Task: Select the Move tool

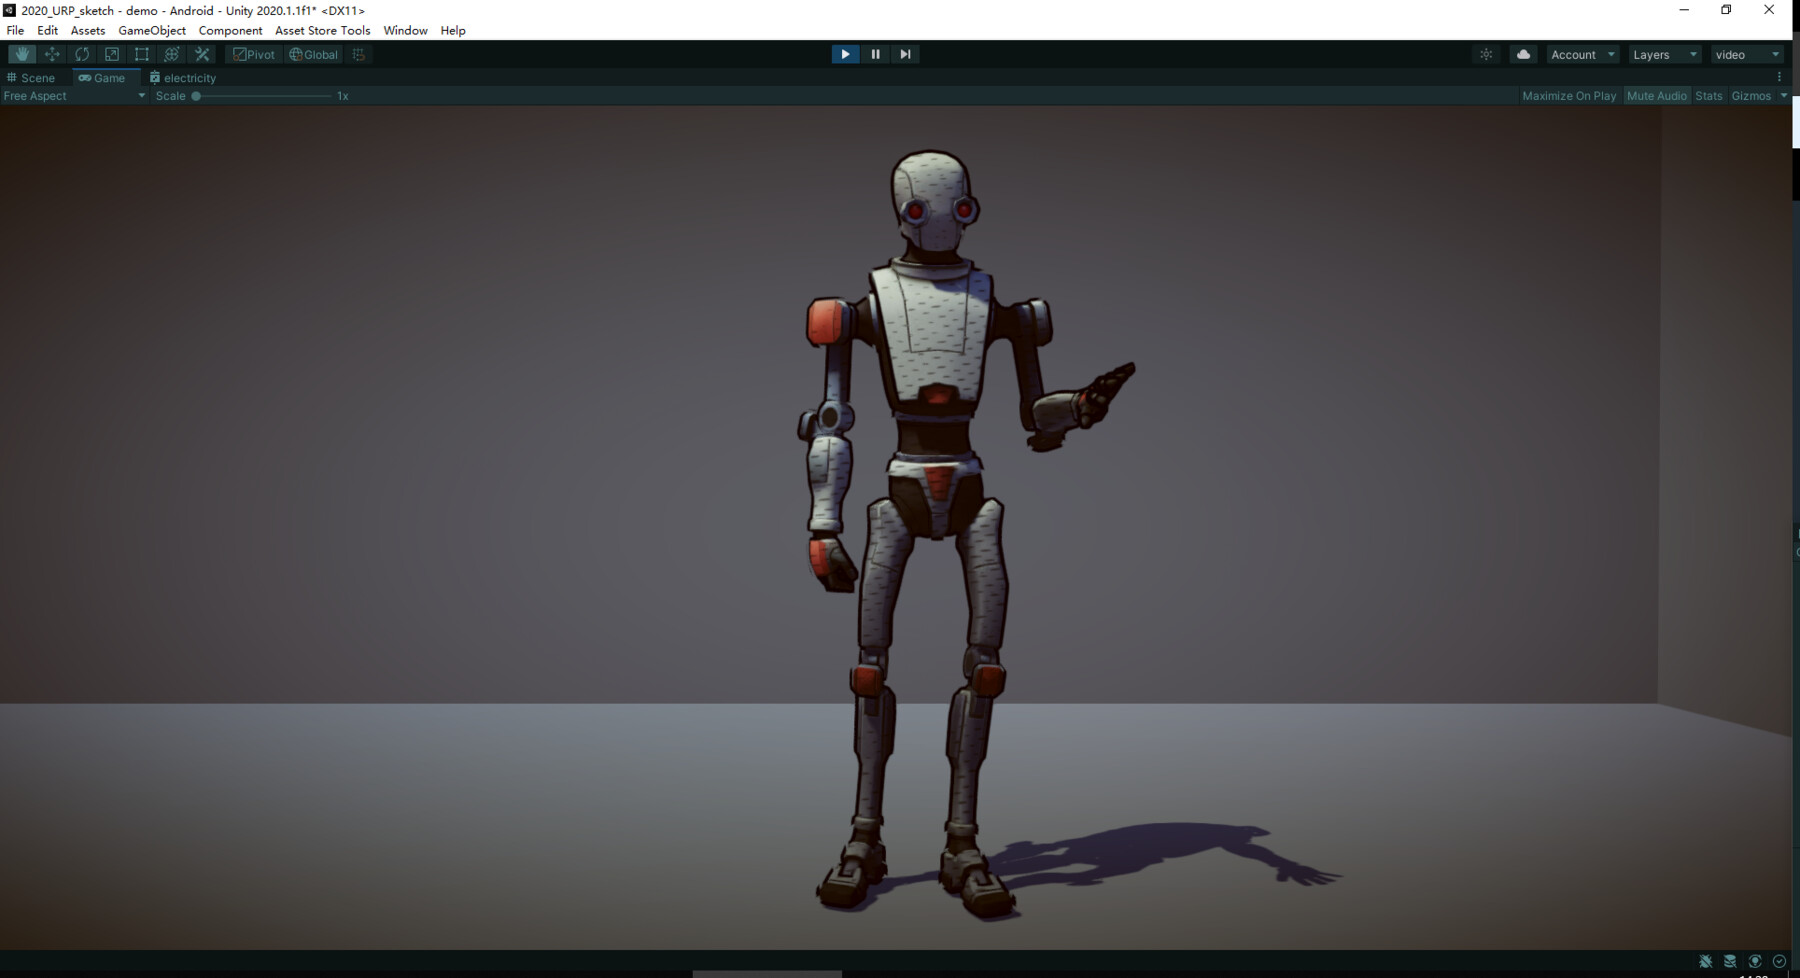Action: (51, 54)
